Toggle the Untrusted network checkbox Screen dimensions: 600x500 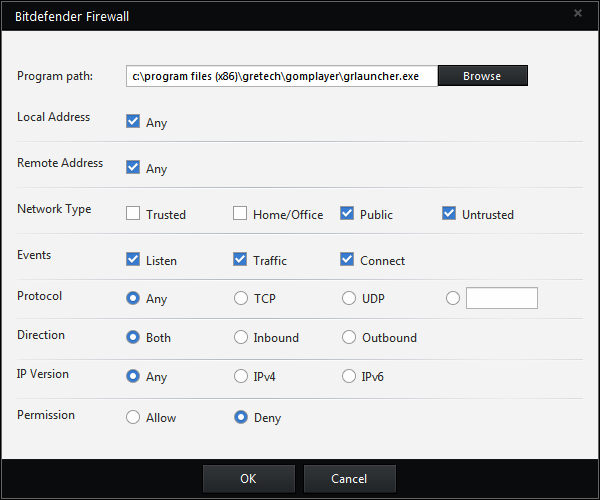click(x=449, y=213)
